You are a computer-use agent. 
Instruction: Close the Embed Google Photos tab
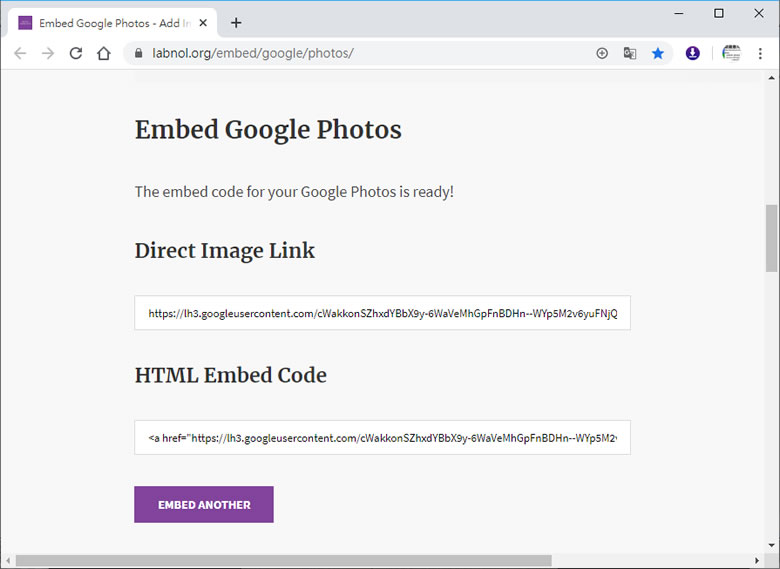203,23
